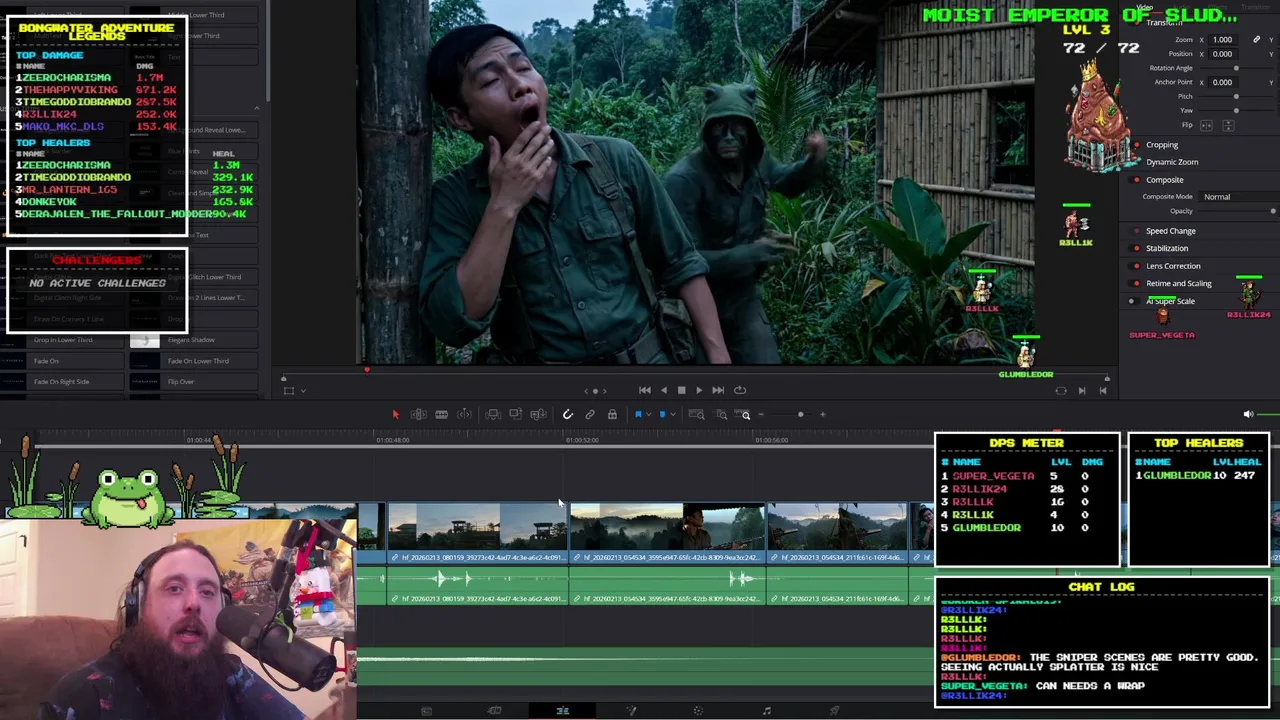
Task: Activate the Trim Edit Mode tool
Action: coord(418,414)
